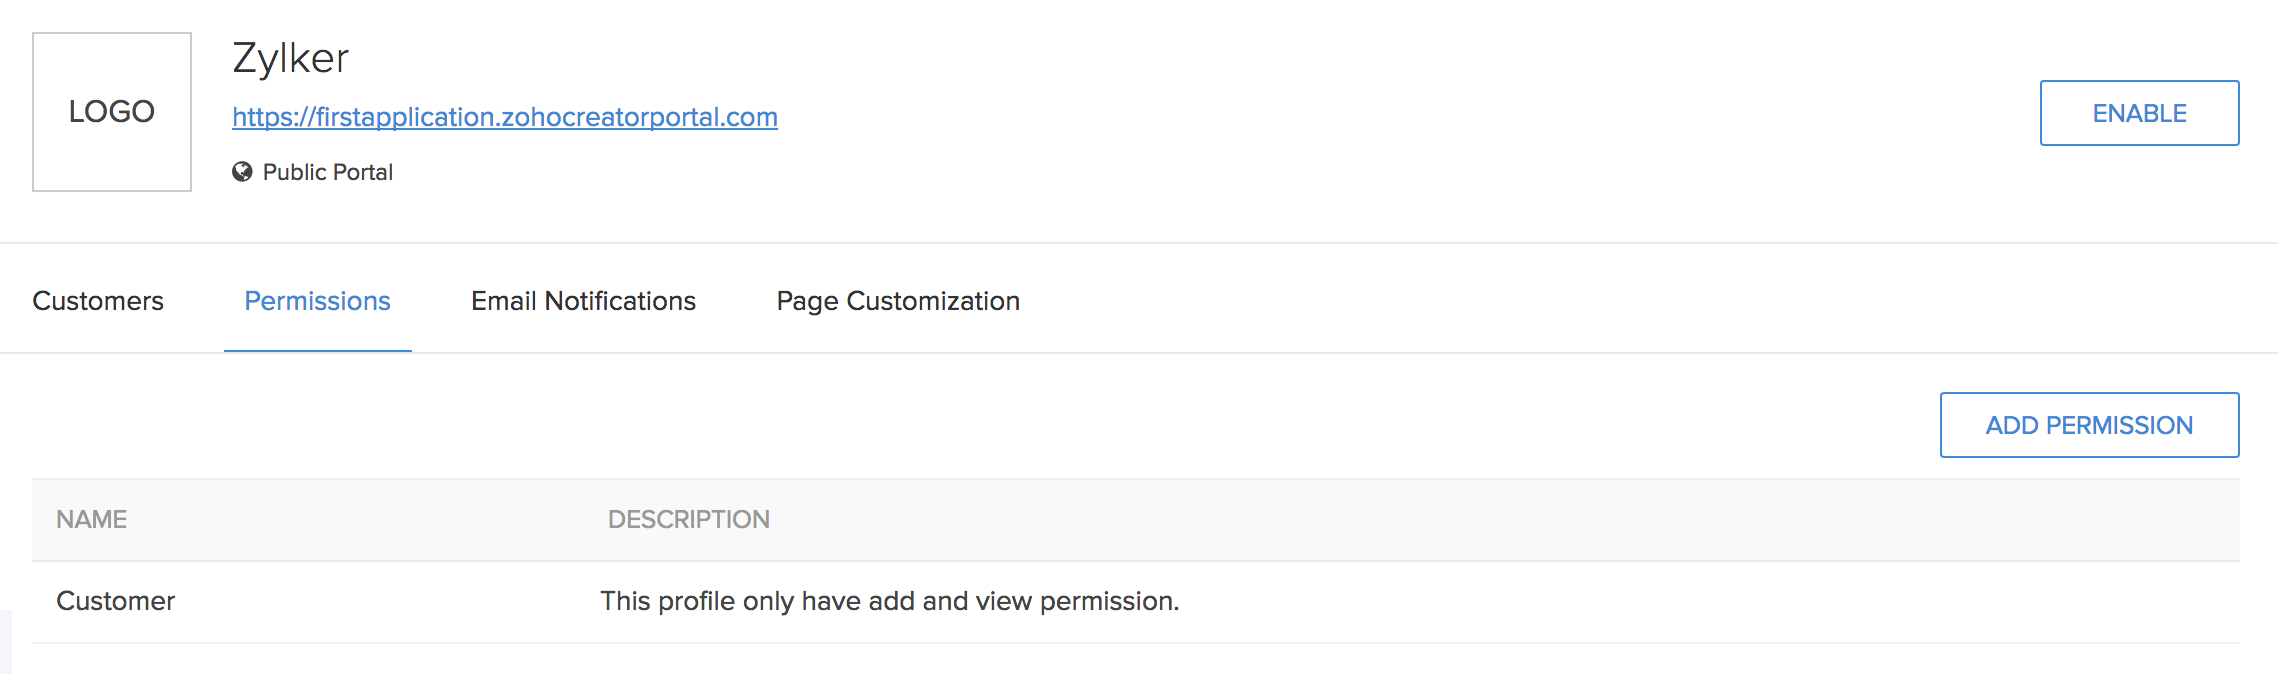The width and height of the screenshot is (2278, 674).
Task: Click the word LOGO in the placeholder
Action: (112, 112)
